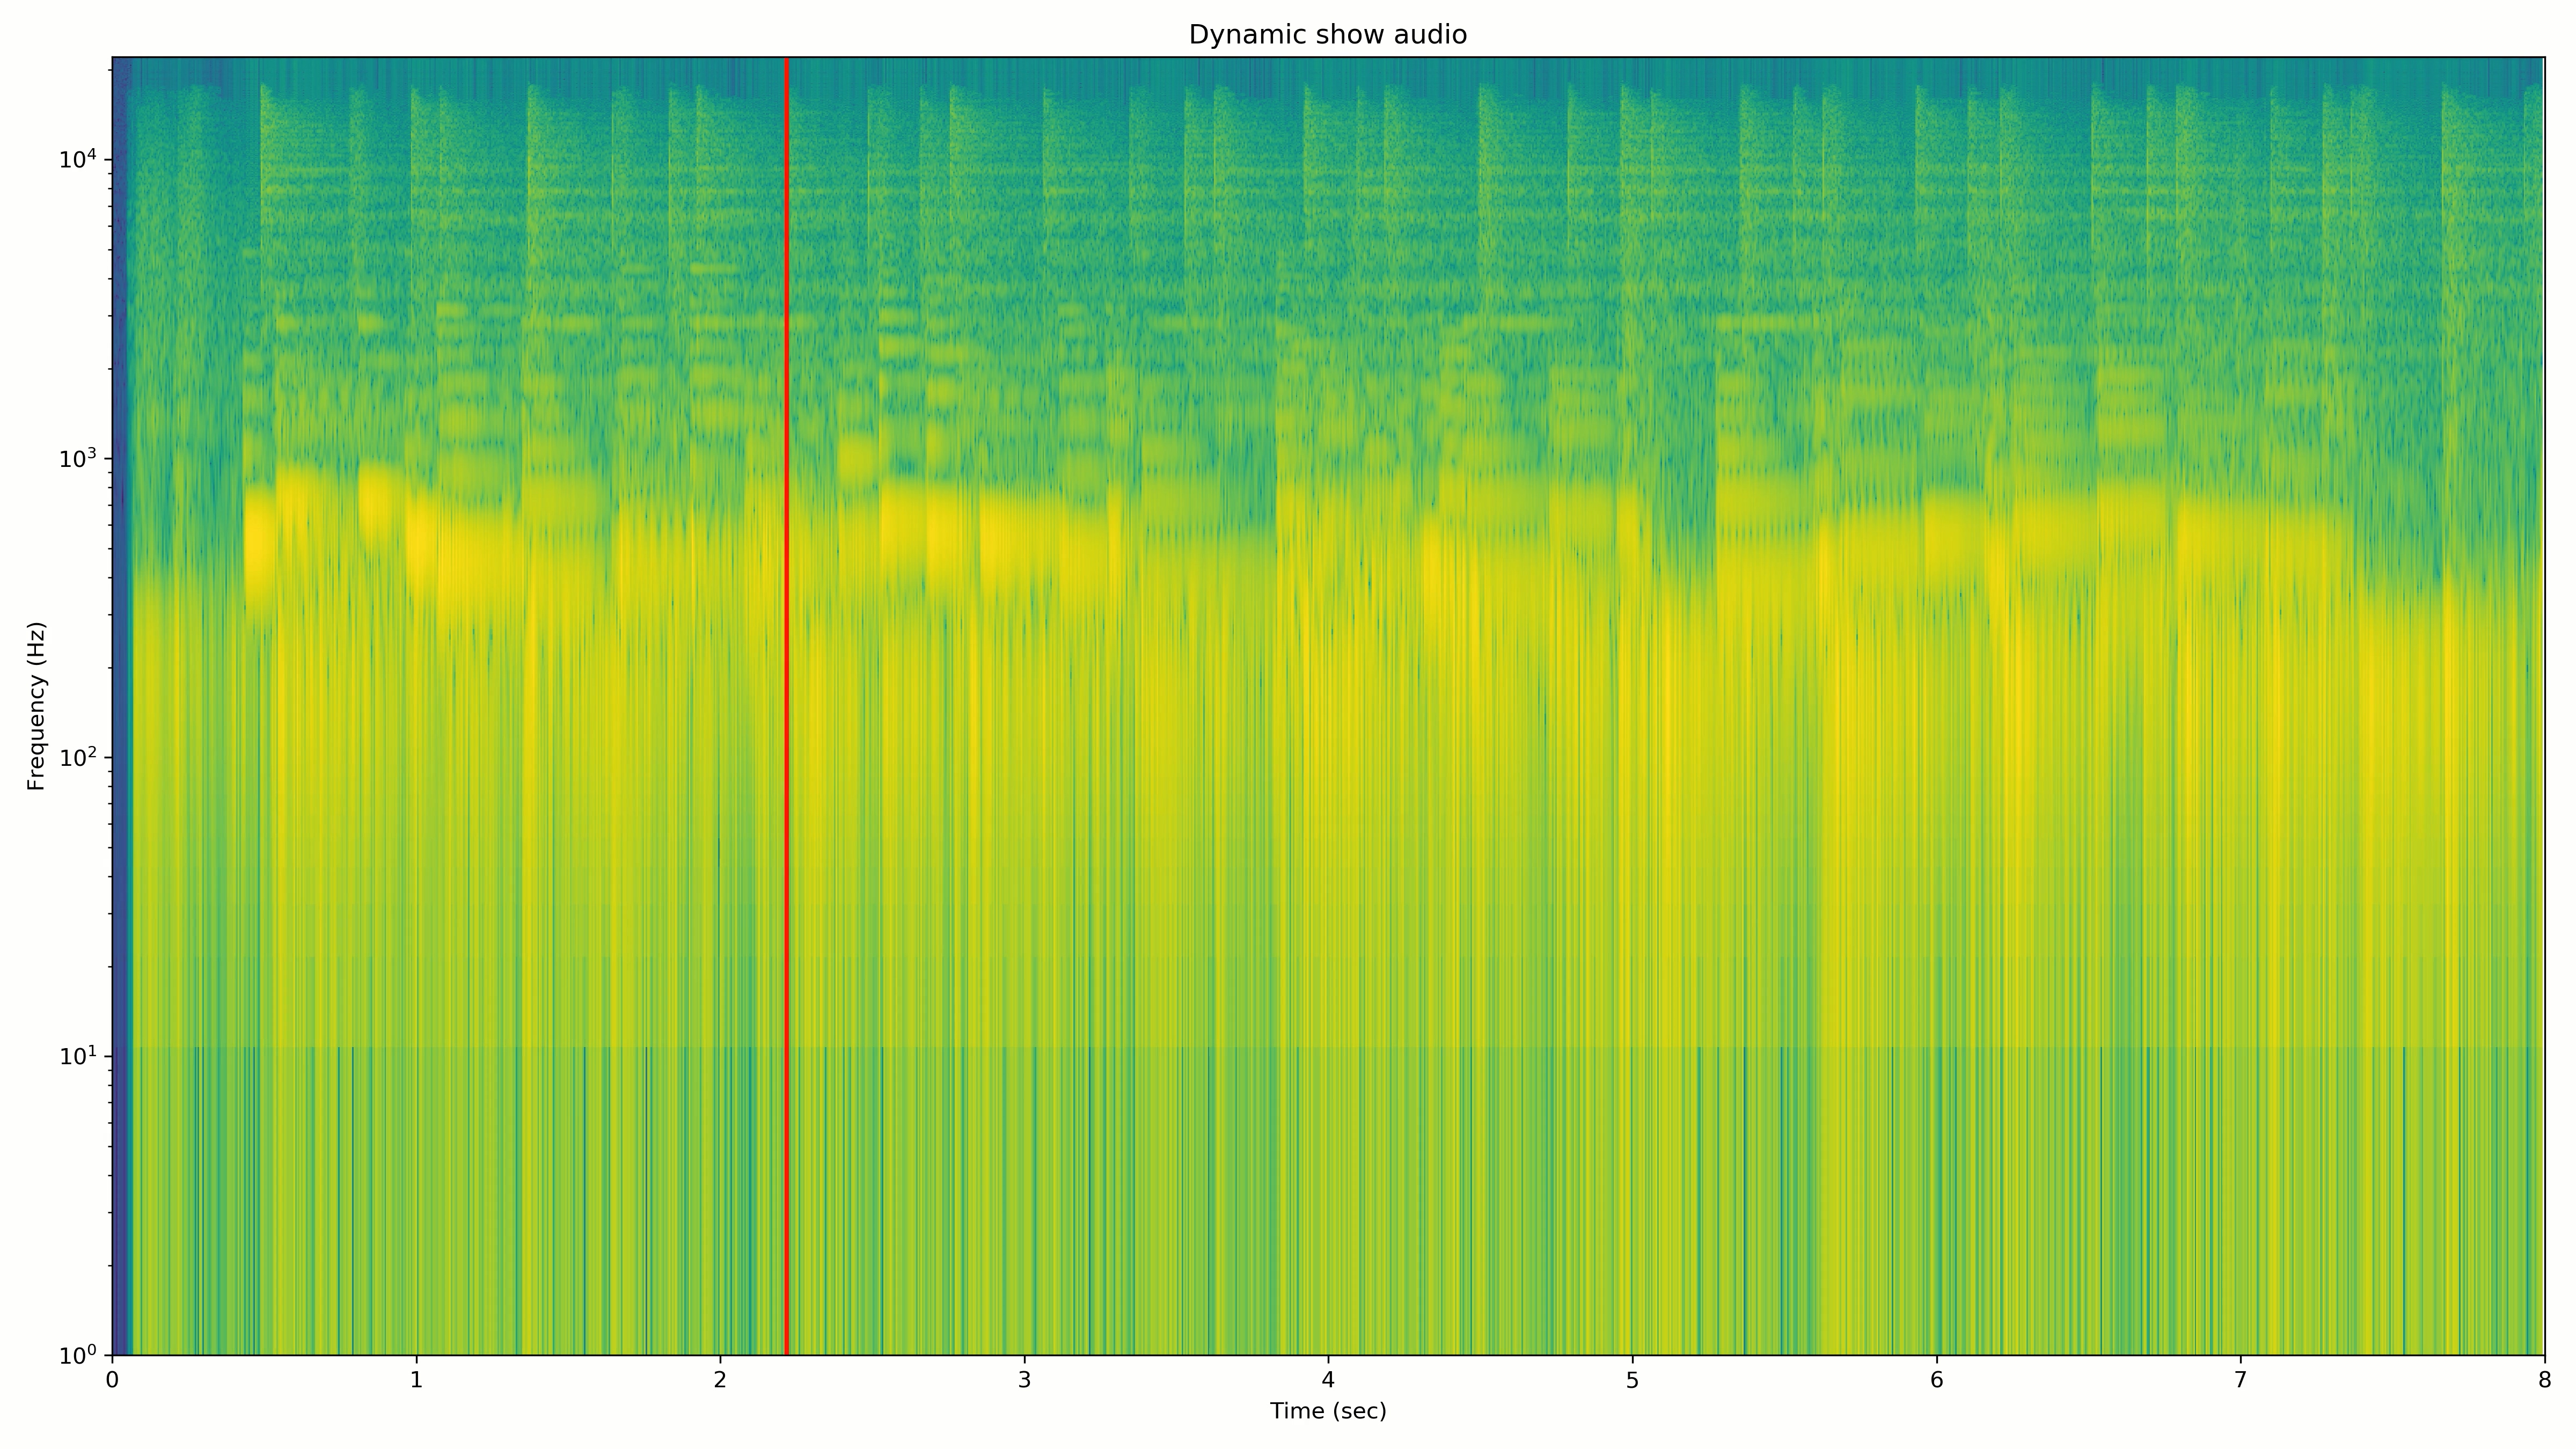
Task: Click the 10^3 frequency tick label
Action: [x=78, y=457]
